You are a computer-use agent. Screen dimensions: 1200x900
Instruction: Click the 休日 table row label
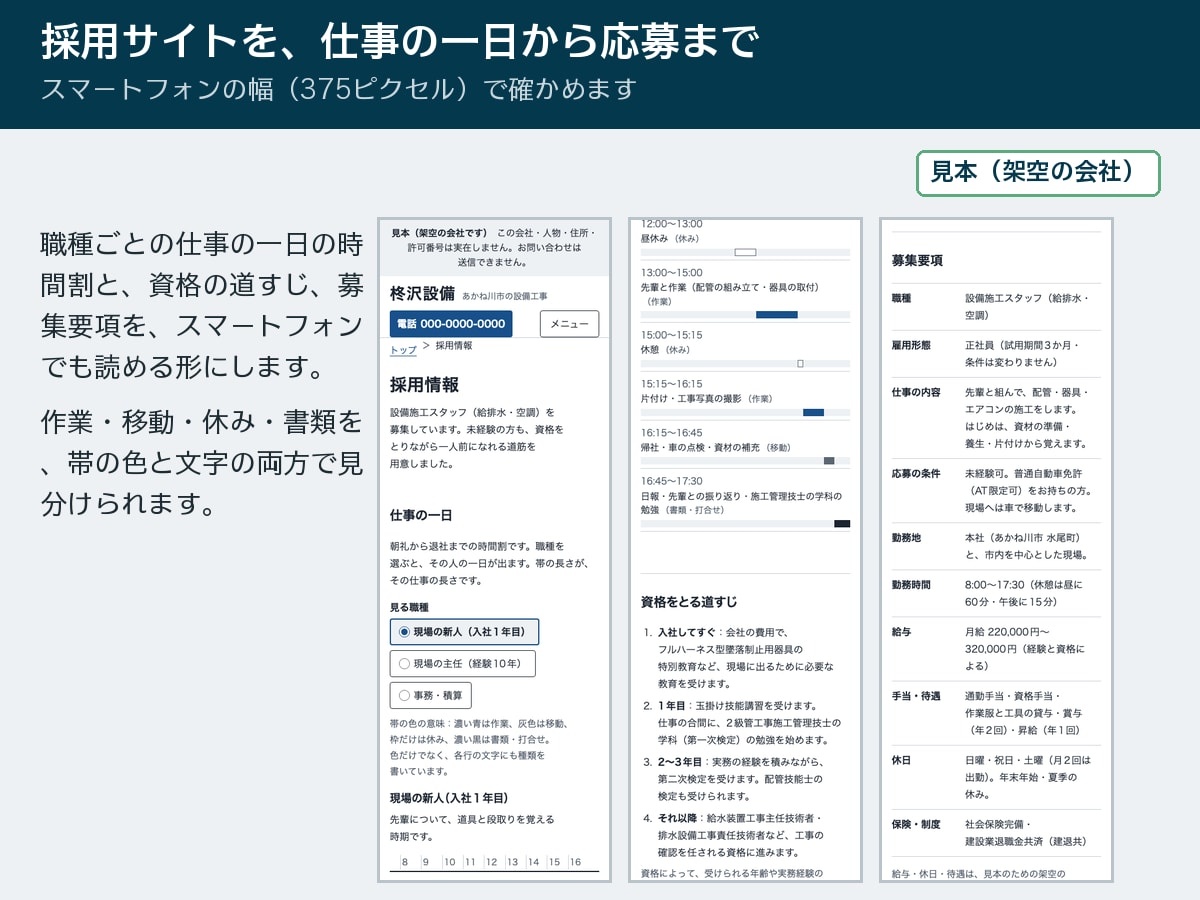click(902, 760)
